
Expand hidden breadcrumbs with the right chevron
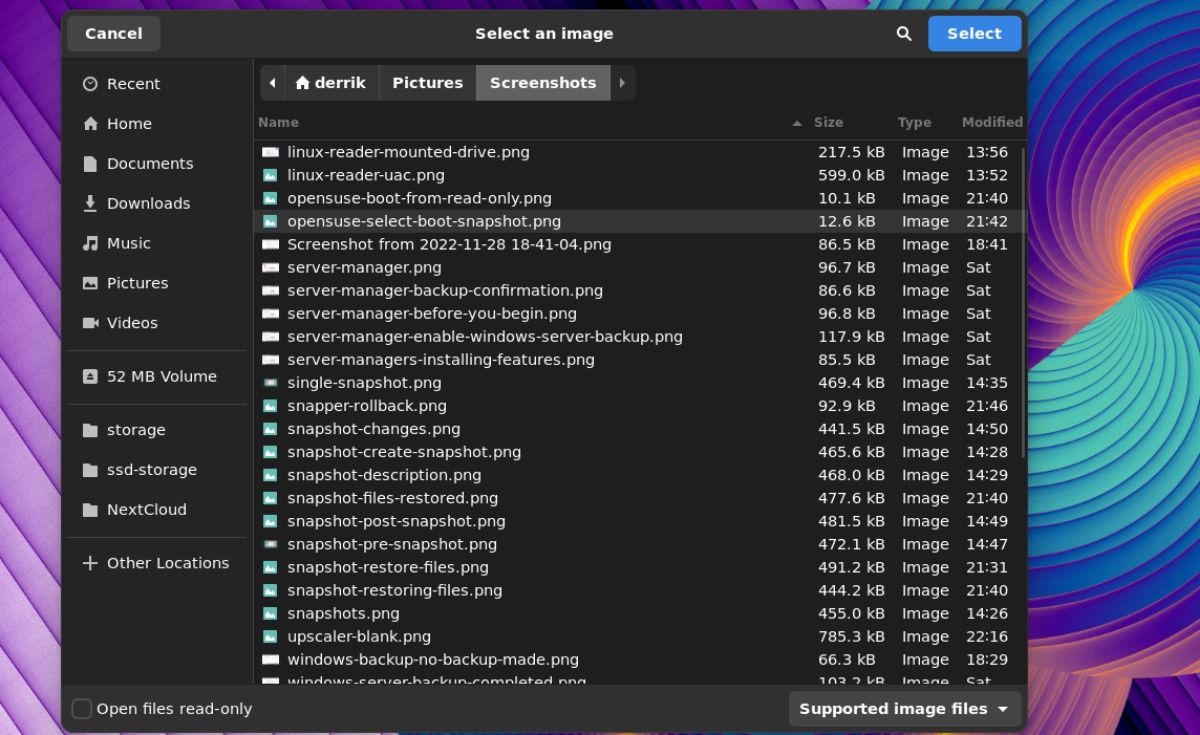[622, 83]
